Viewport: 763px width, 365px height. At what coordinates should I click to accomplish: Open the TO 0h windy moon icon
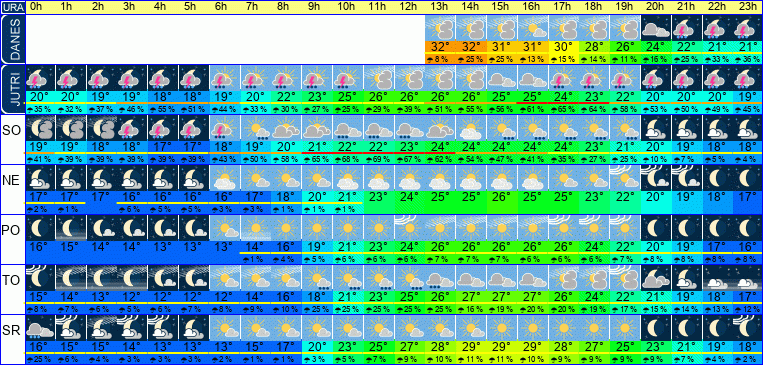[x=40, y=277]
